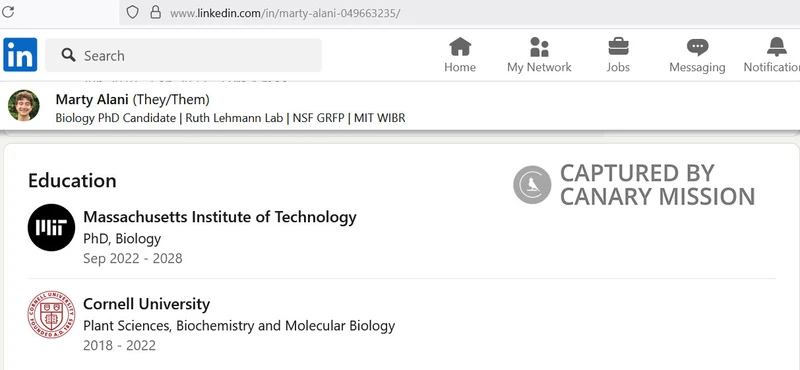Open My Network people icon

[539, 47]
